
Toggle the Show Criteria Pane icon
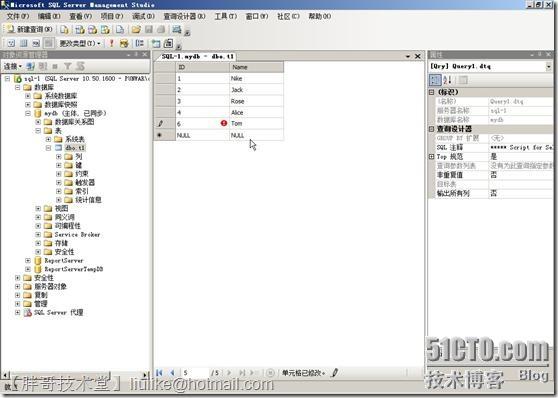pyautogui.click(x=23, y=43)
